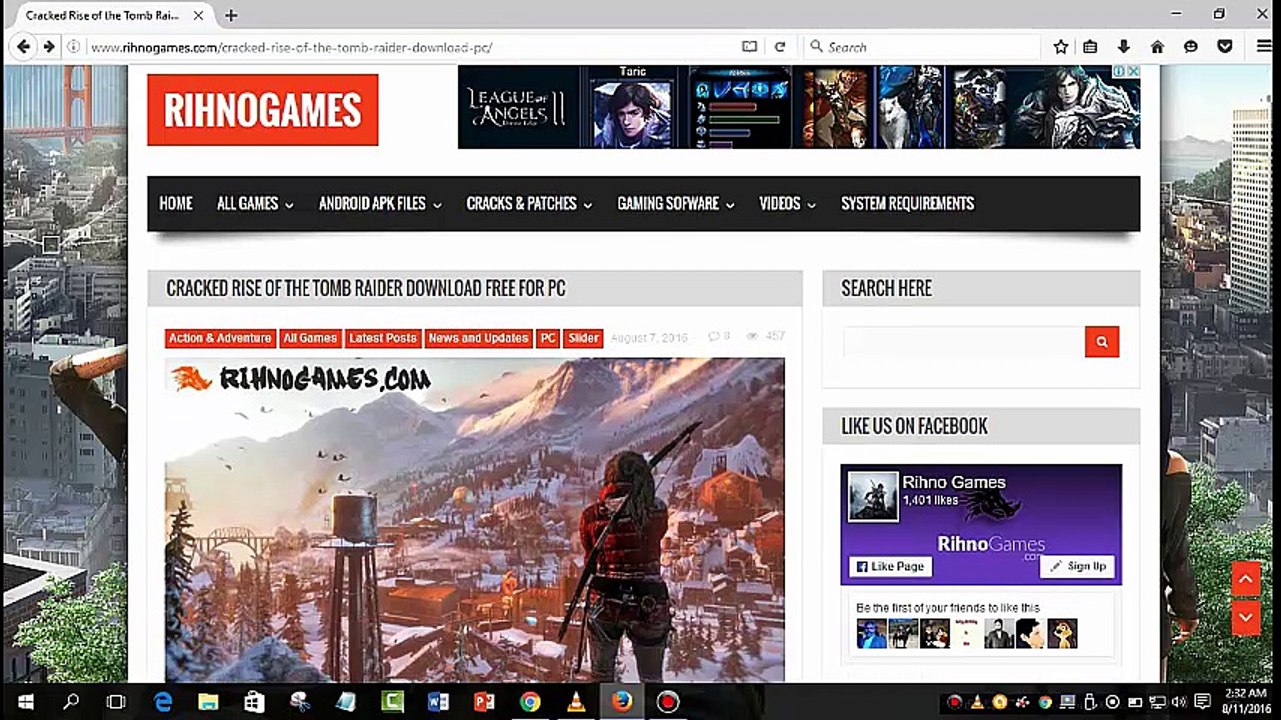The height and width of the screenshot is (720, 1281).
Task: Click the post title Cracked Rise of the Tomb Raider
Action: pyautogui.click(x=366, y=288)
